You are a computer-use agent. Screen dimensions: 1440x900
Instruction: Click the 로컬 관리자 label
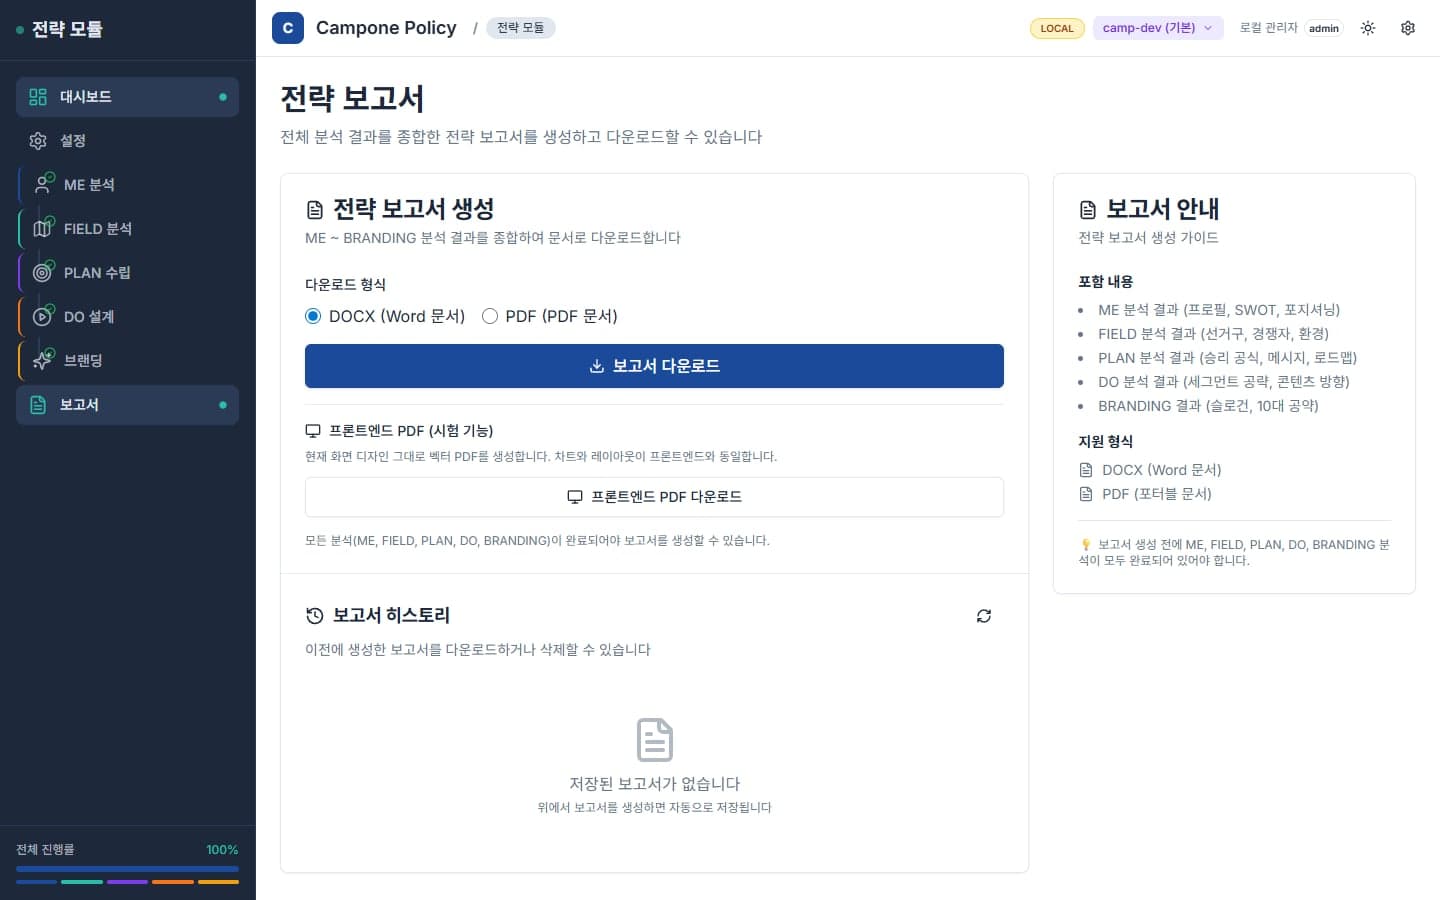tap(1268, 28)
